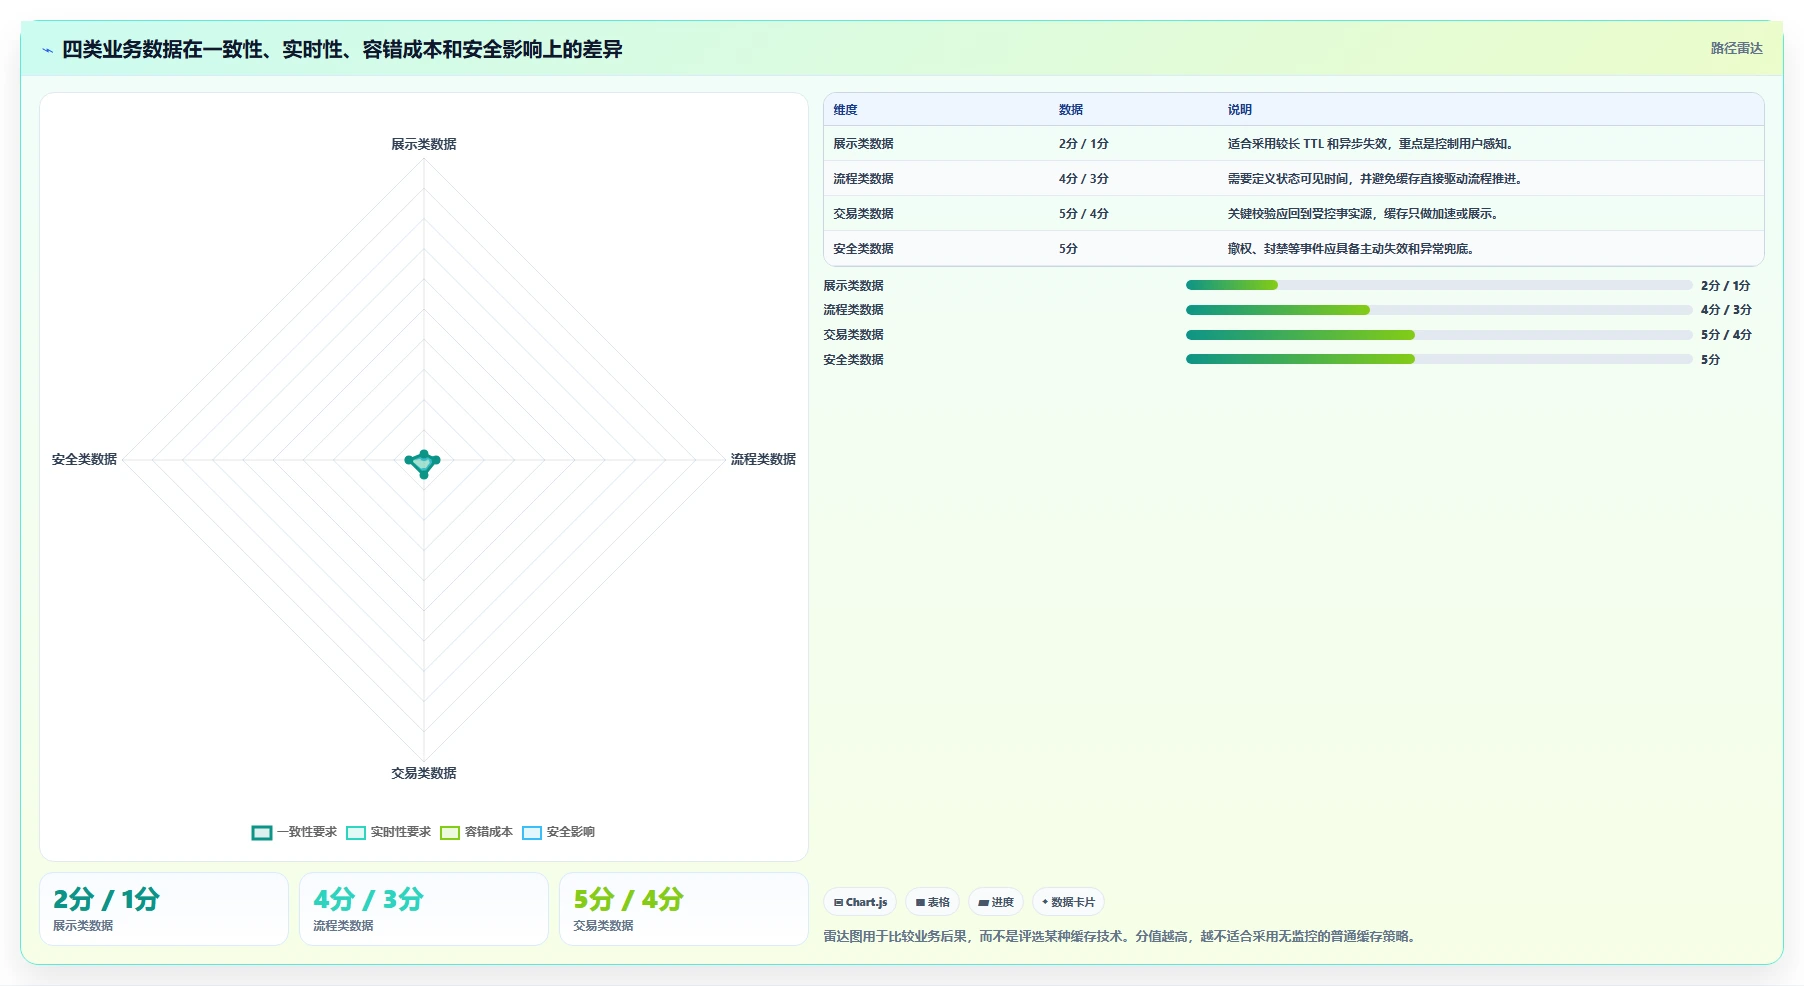Click the footnote text about 雷达图
Screen dimensions: 1804x986
(x=1121, y=937)
